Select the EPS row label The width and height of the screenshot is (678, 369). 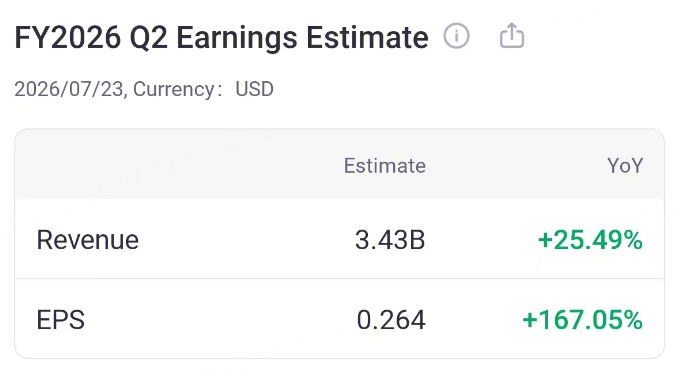61,320
